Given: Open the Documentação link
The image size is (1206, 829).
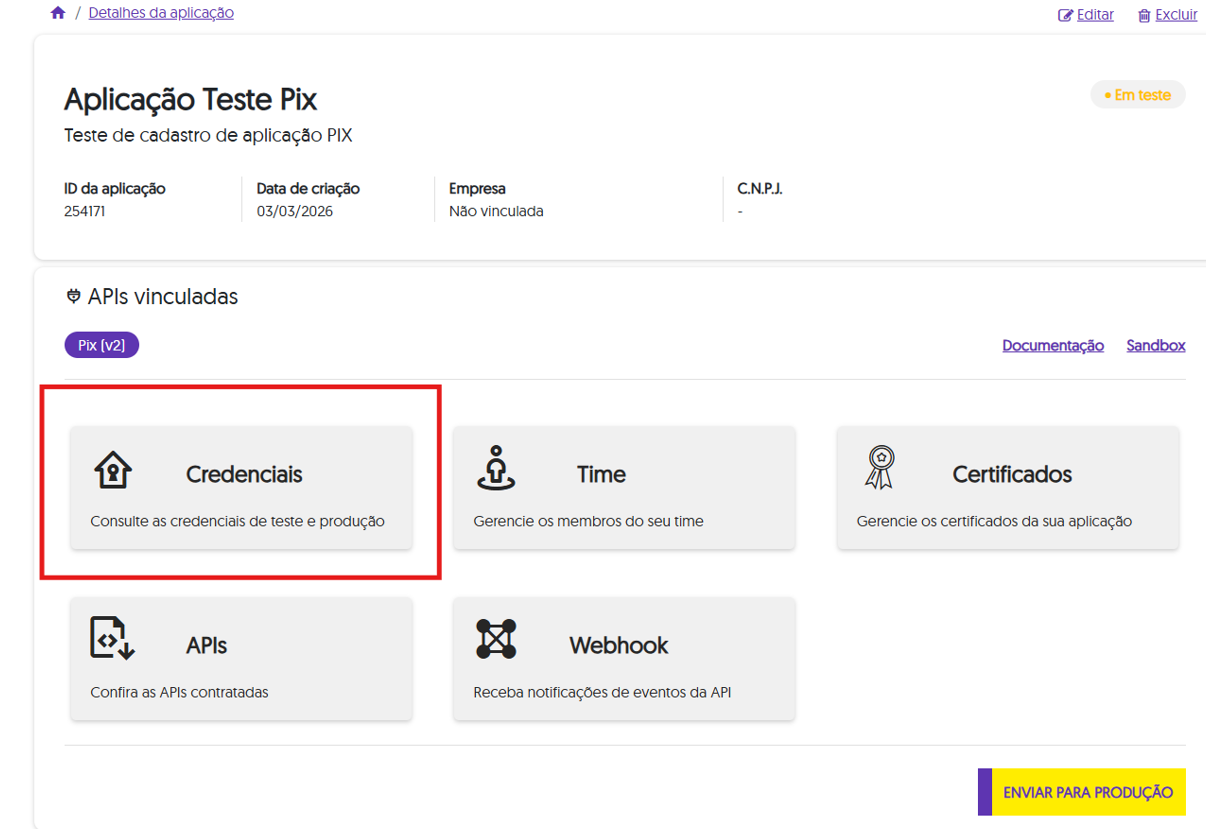Looking at the screenshot, I should pos(1053,345).
